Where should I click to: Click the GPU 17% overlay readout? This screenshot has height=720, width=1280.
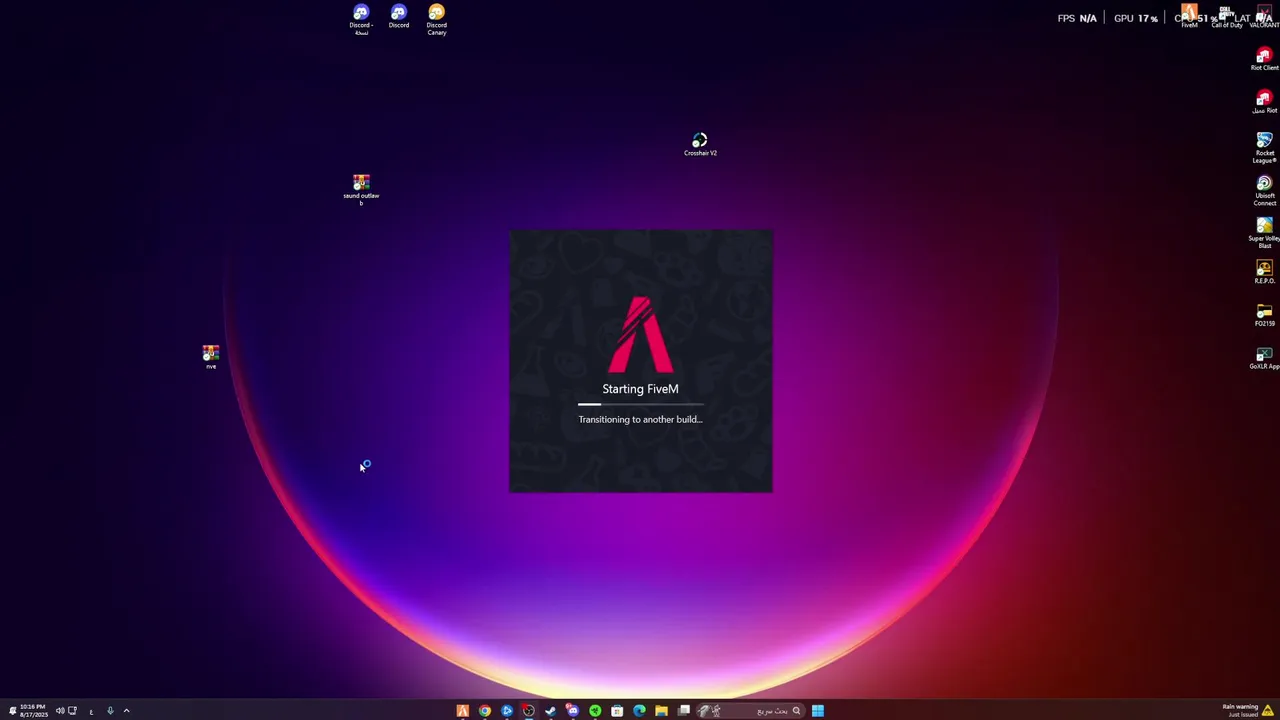(x=1136, y=18)
